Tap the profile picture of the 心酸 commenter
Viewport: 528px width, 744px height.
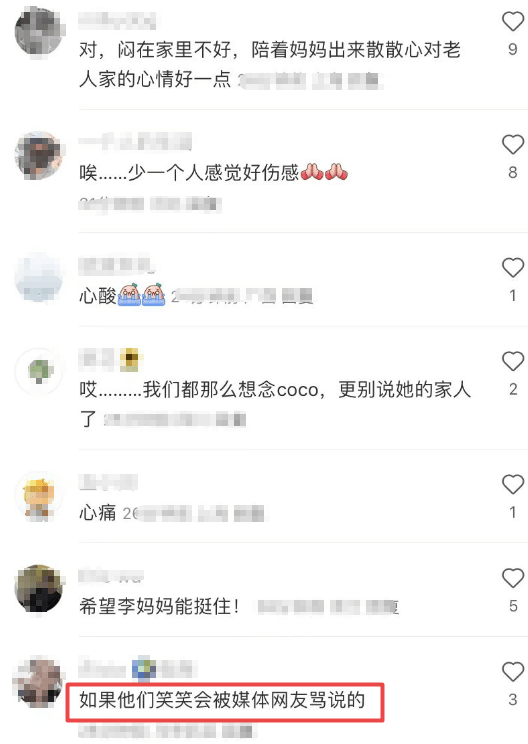(x=39, y=279)
